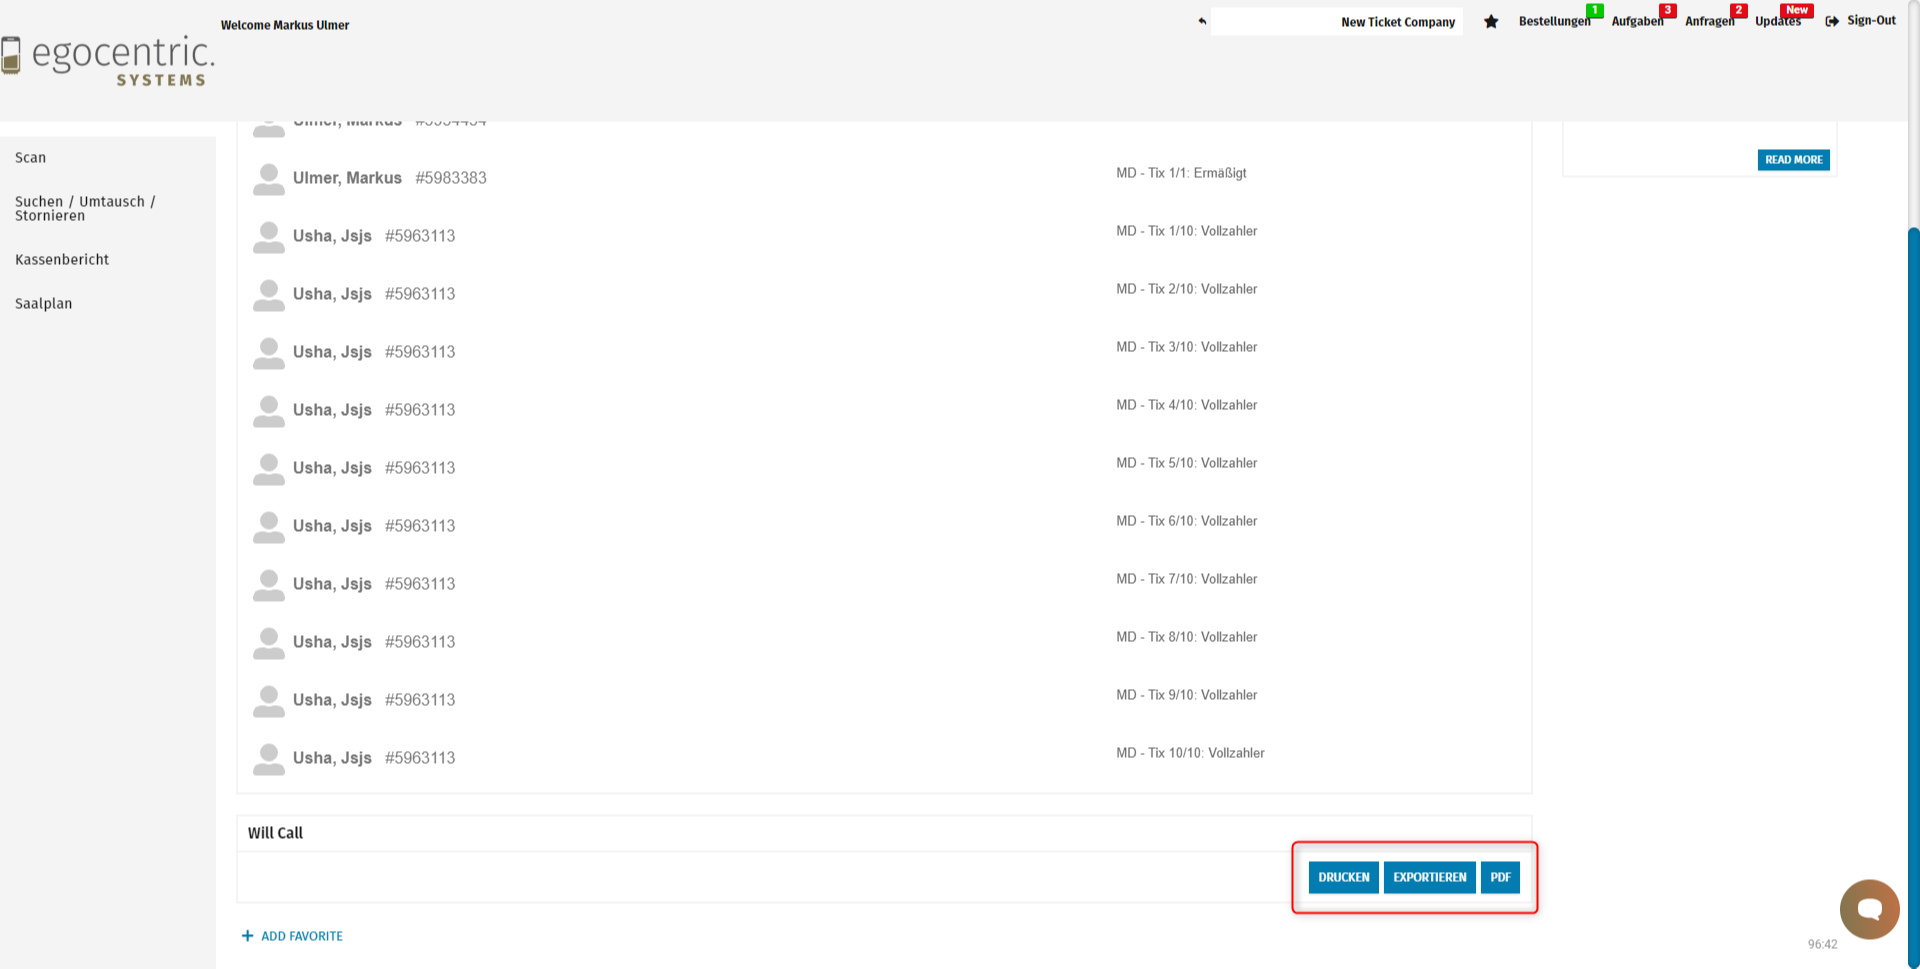Click avatar icon for Ulmer, Markus #5983383
Screen dimensions: 1920x969
point(268,179)
